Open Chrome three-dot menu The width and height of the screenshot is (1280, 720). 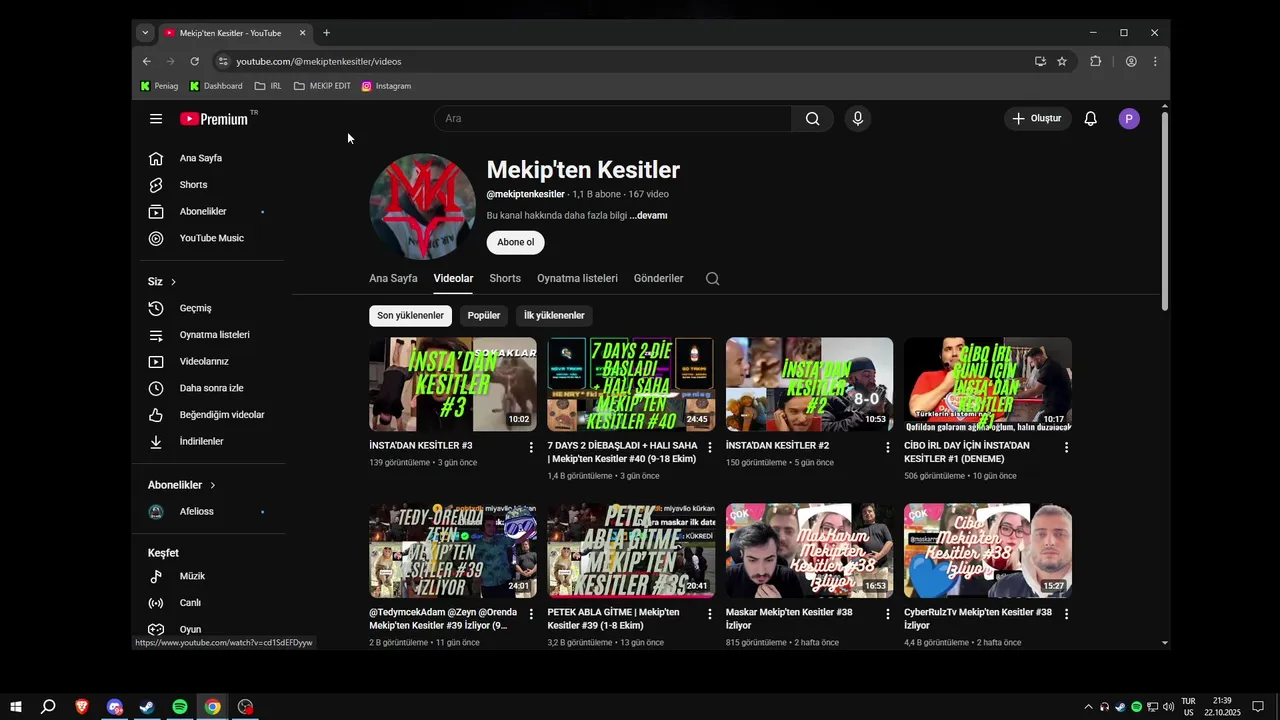tap(1155, 61)
